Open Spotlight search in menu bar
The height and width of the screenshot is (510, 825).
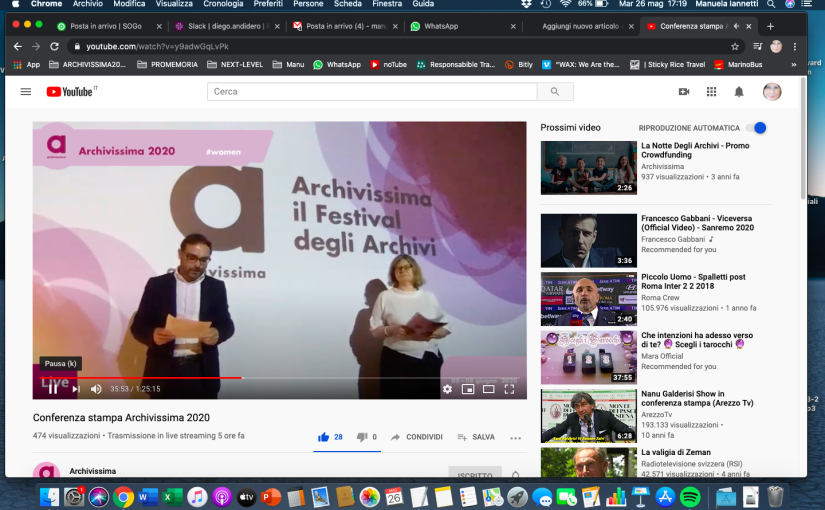771,4
